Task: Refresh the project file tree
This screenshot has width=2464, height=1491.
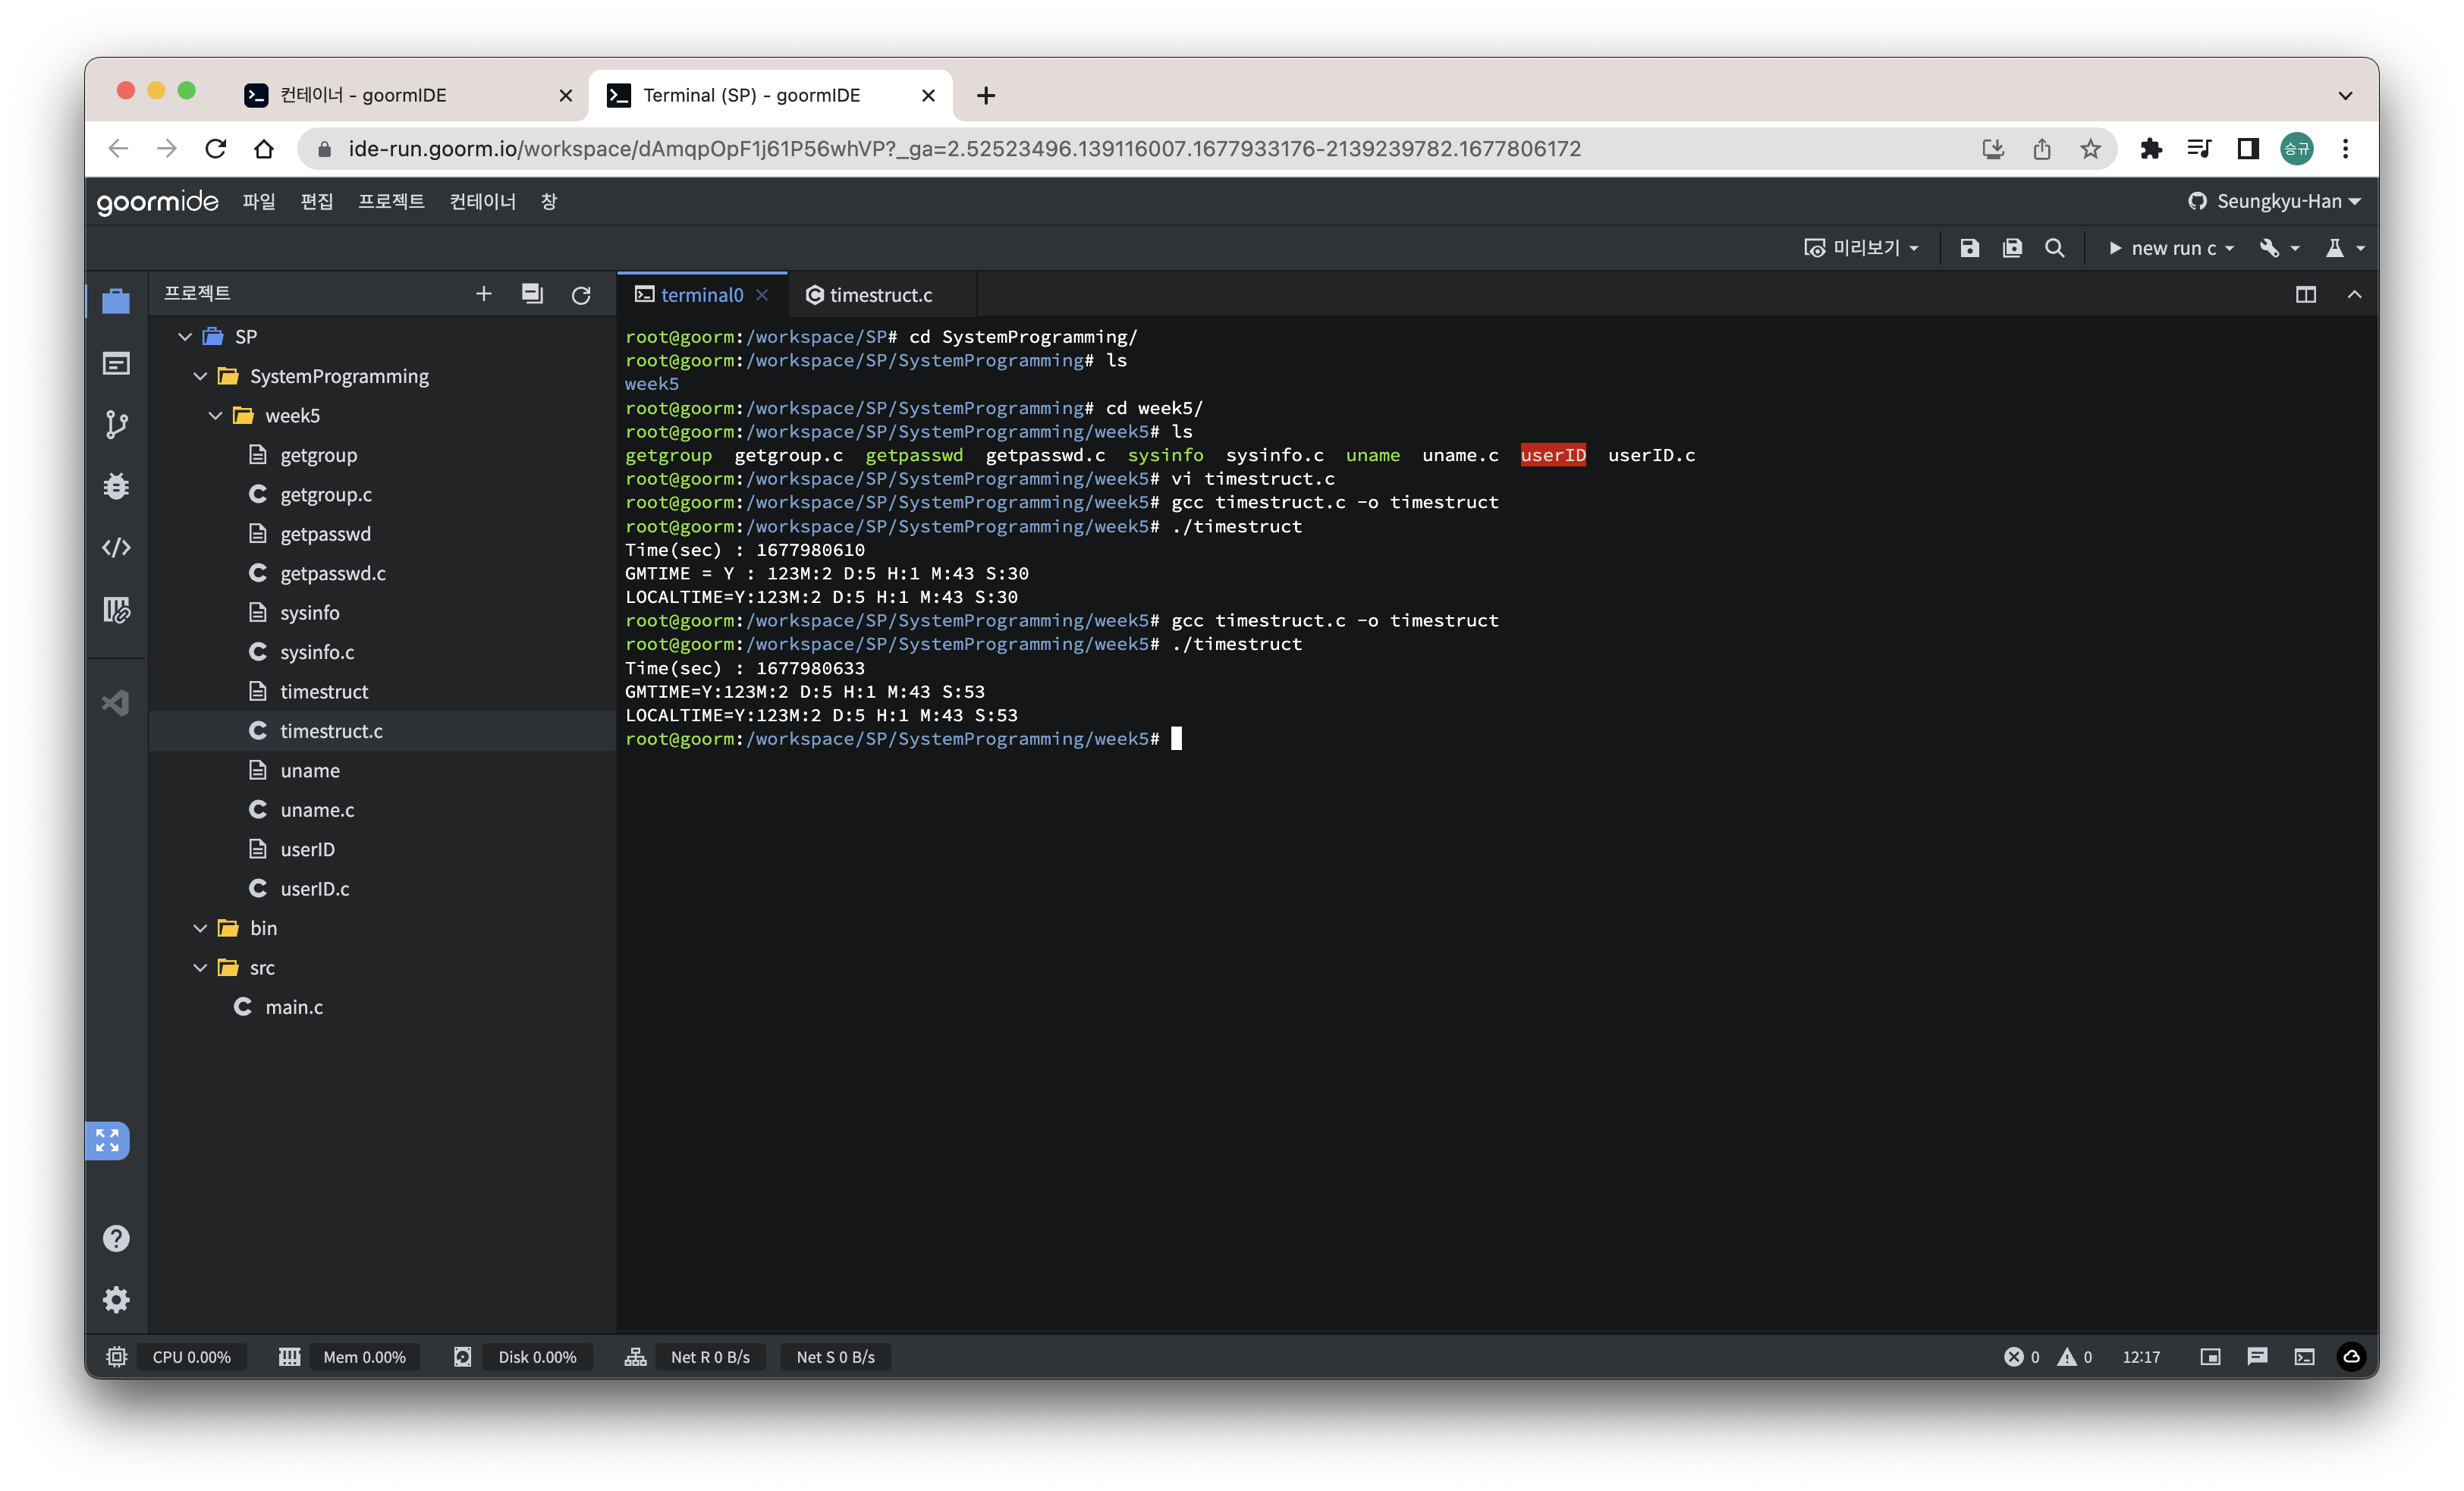Action: click(581, 294)
